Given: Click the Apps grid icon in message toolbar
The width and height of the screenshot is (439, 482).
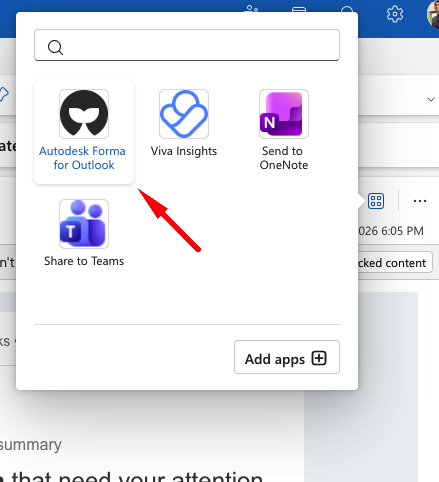Looking at the screenshot, I should pos(376,201).
